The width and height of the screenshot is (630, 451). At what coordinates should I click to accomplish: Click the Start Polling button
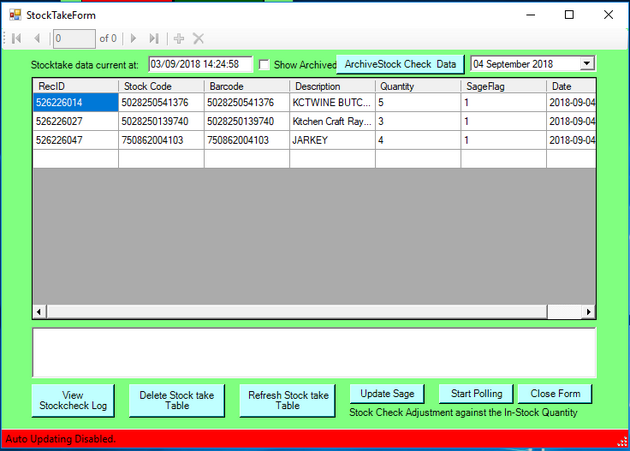(476, 393)
